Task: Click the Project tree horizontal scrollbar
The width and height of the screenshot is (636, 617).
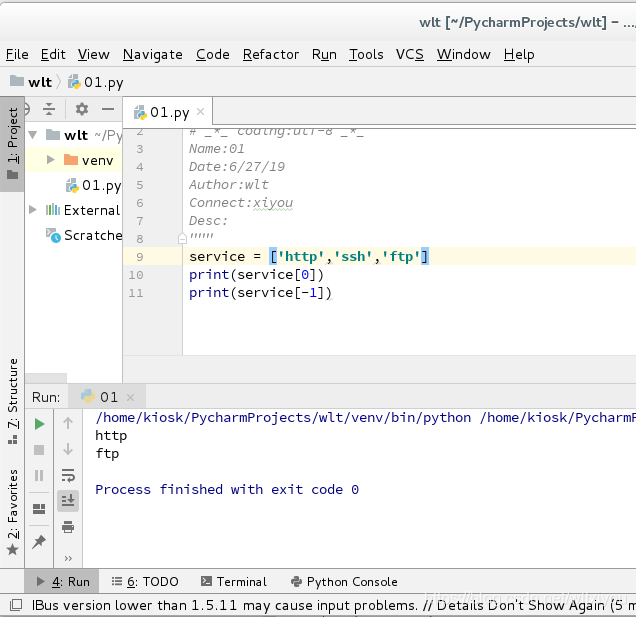Action: coord(46,378)
